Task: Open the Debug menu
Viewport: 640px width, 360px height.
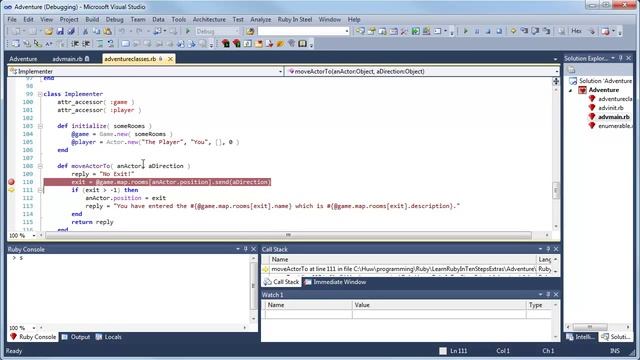Action: [x=114, y=19]
